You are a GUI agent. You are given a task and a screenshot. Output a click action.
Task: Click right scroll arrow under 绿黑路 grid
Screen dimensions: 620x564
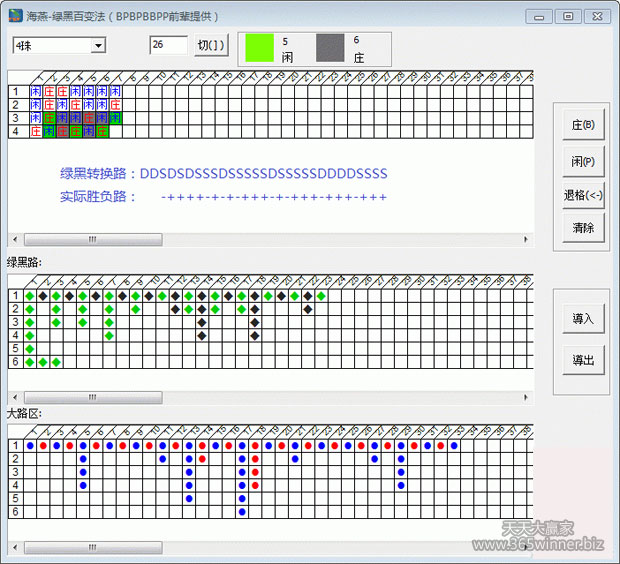[525, 397]
